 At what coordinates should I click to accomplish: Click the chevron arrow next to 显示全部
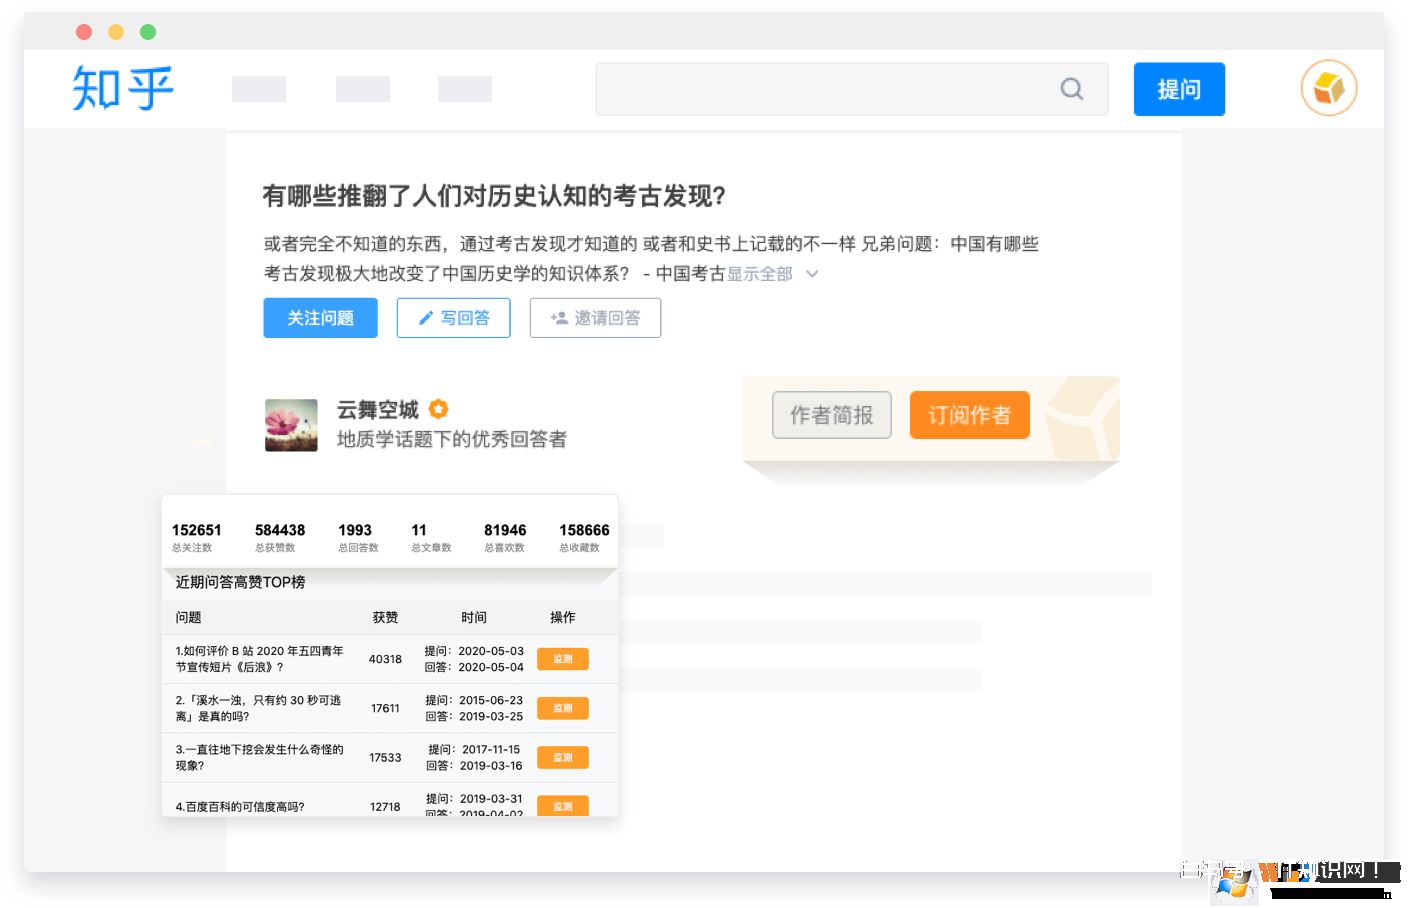tap(812, 274)
